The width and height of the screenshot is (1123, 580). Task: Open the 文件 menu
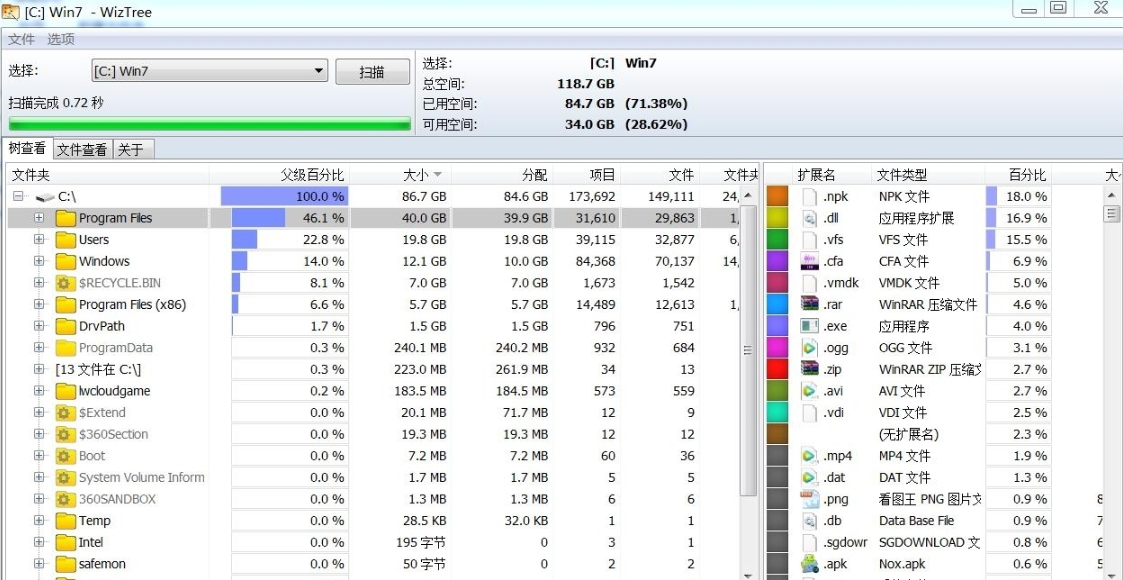(21, 39)
